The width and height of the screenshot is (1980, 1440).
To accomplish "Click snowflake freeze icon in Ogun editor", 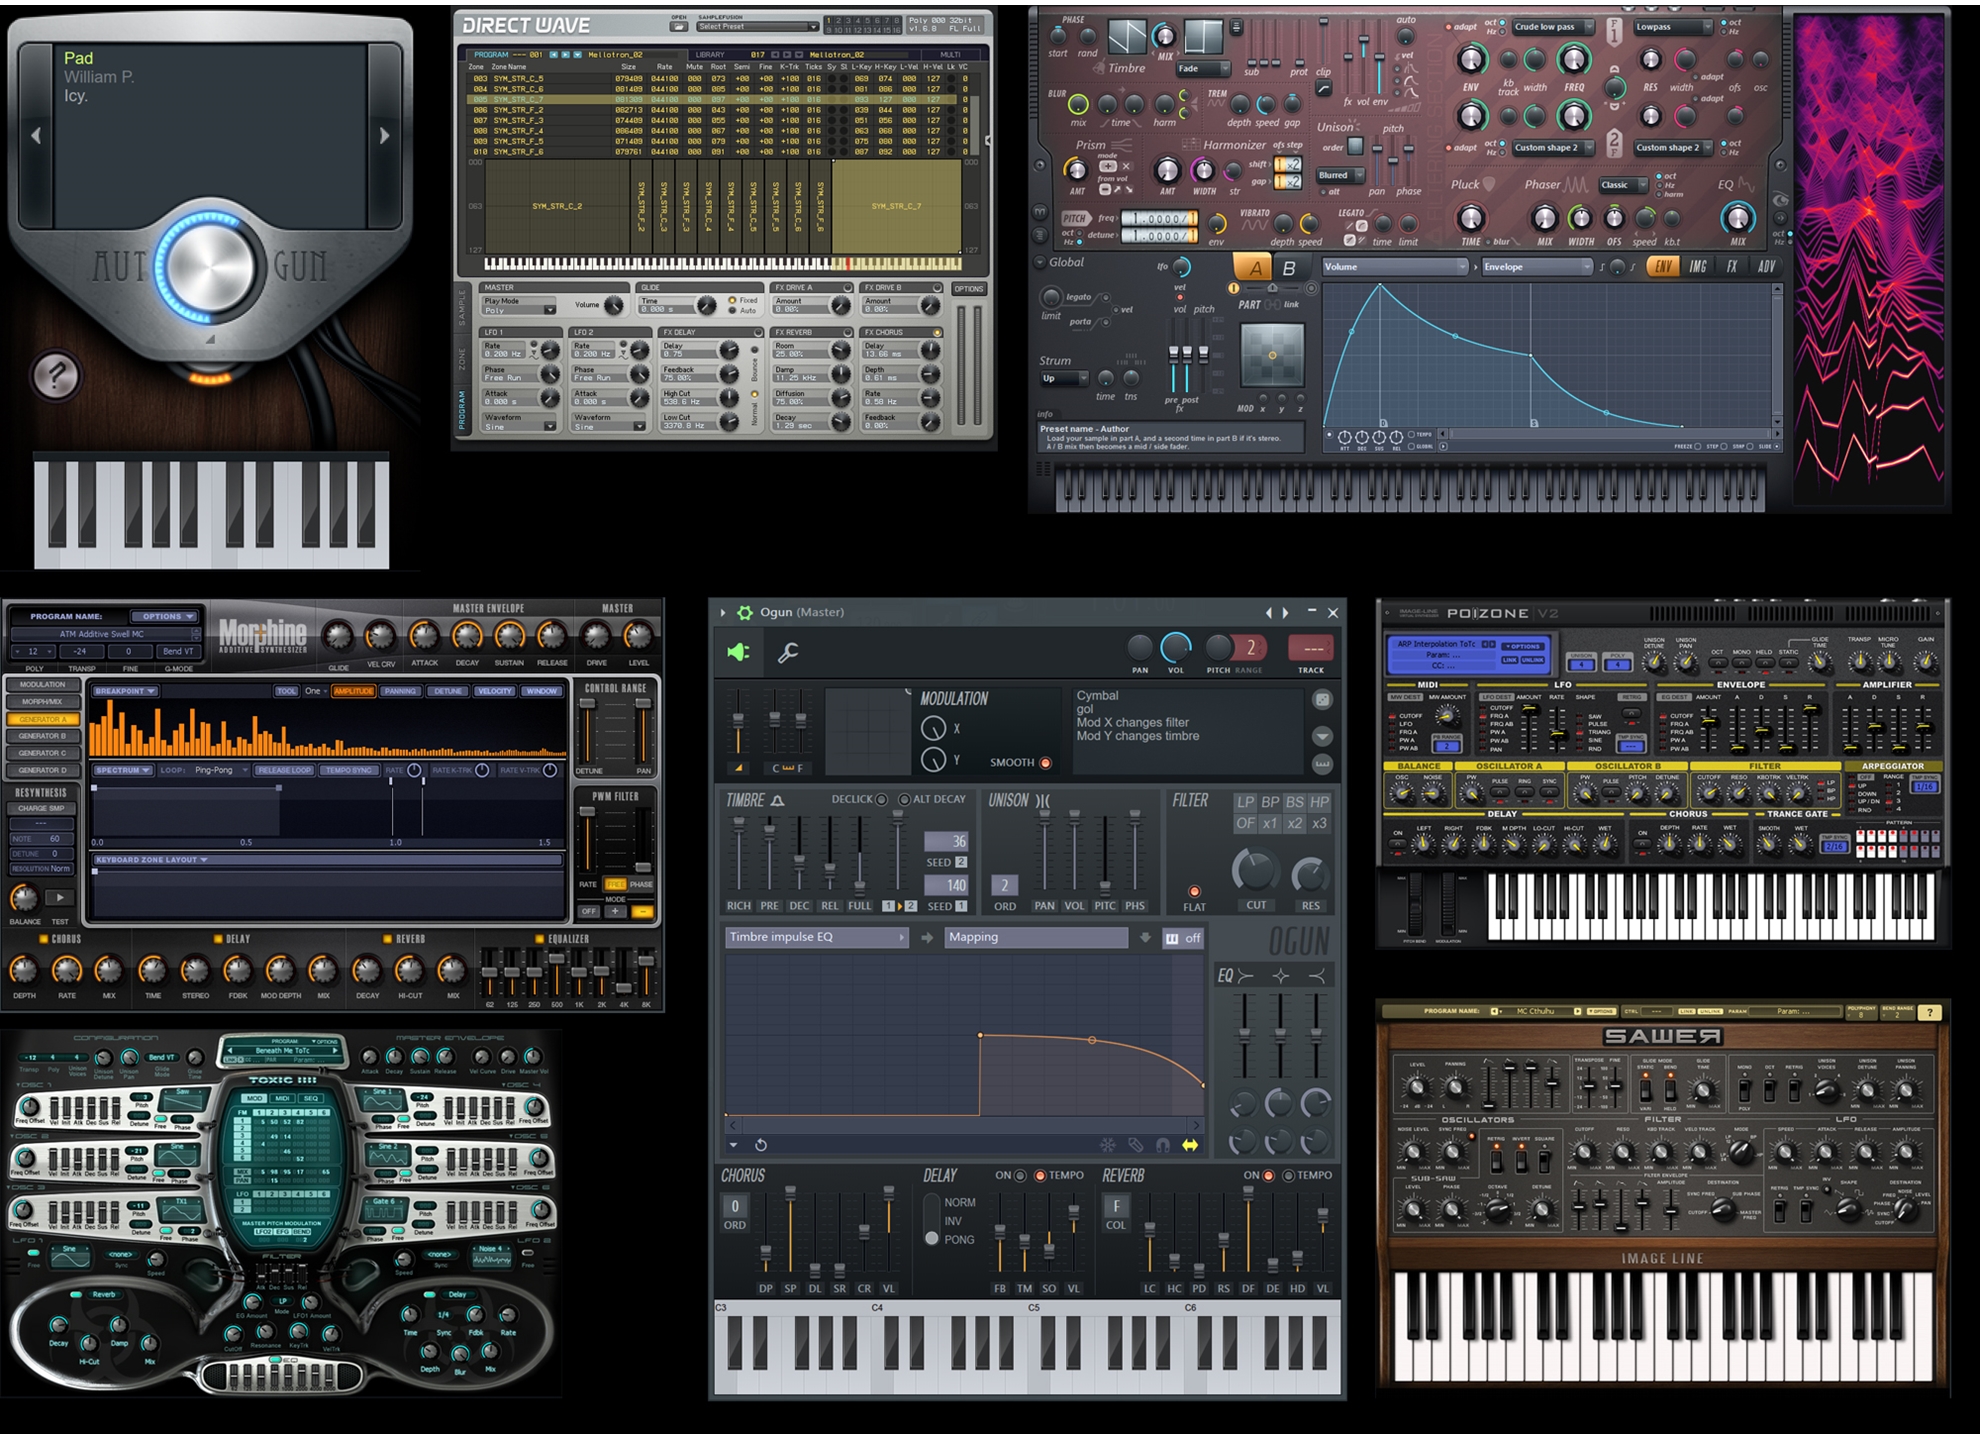I will (x=1108, y=1145).
